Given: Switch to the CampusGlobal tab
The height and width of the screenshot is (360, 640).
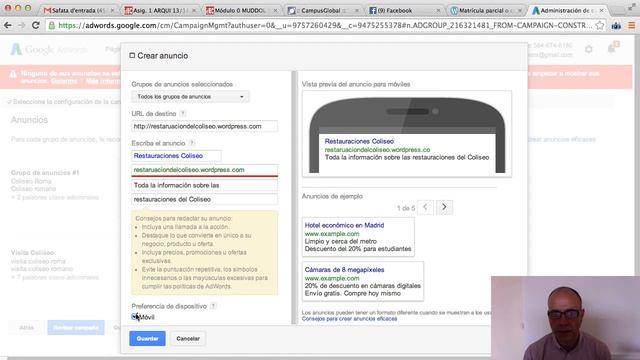Looking at the screenshot, I should pos(322,11).
